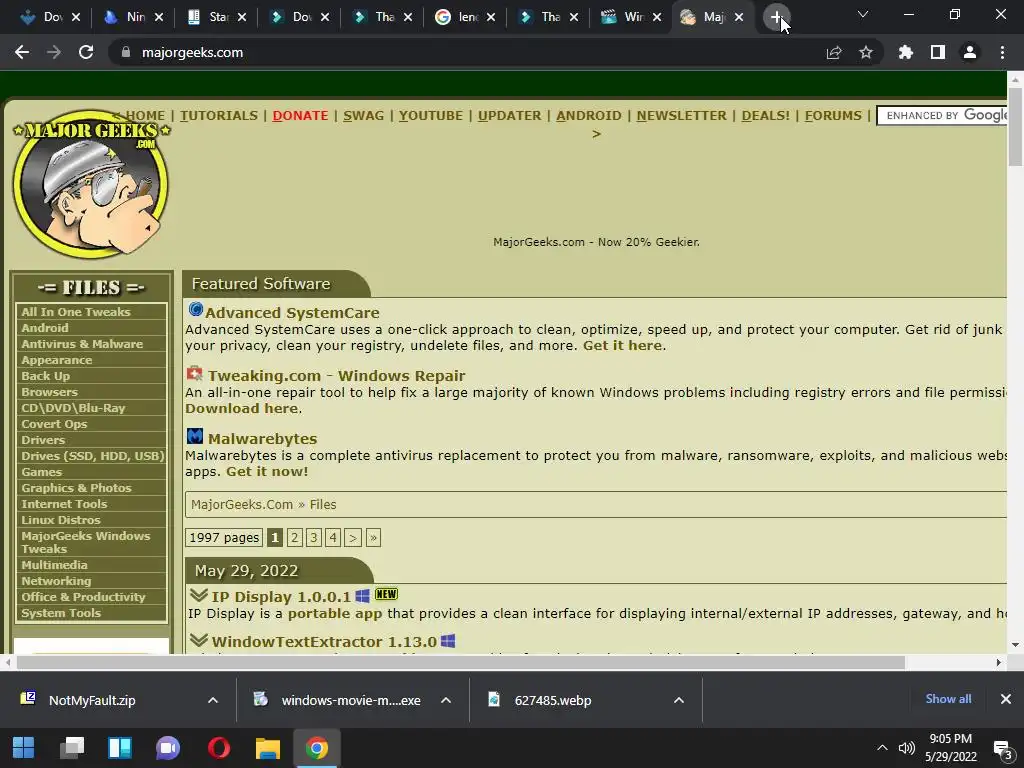1024x768 pixels.
Task: Reload the majorgeeks.com page
Action: pyautogui.click(x=86, y=52)
